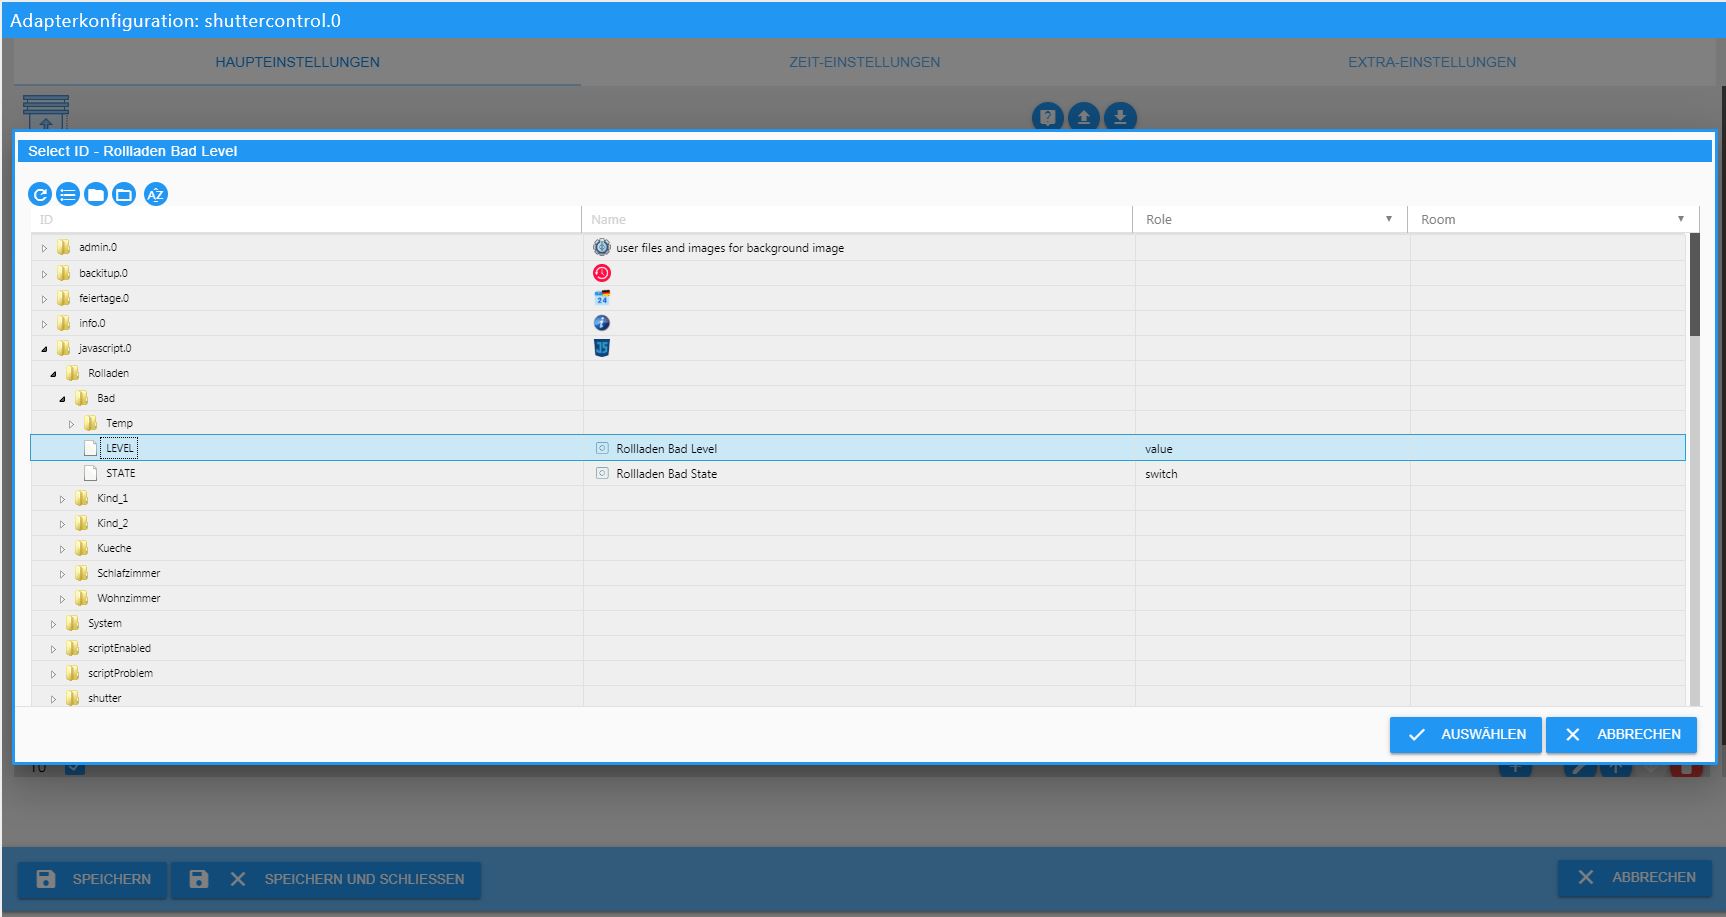Click the feiertage.0 calendar icon
1726x917 pixels.
point(602,298)
